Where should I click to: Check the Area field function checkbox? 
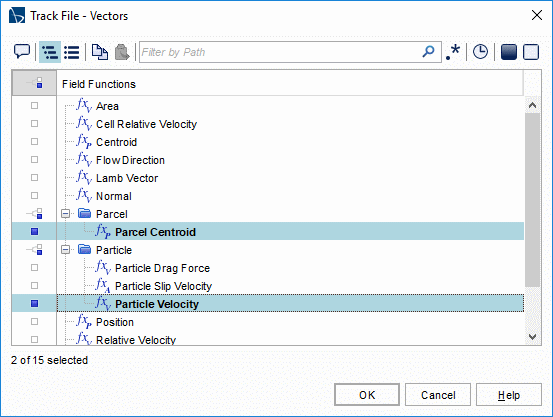click(34, 105)
